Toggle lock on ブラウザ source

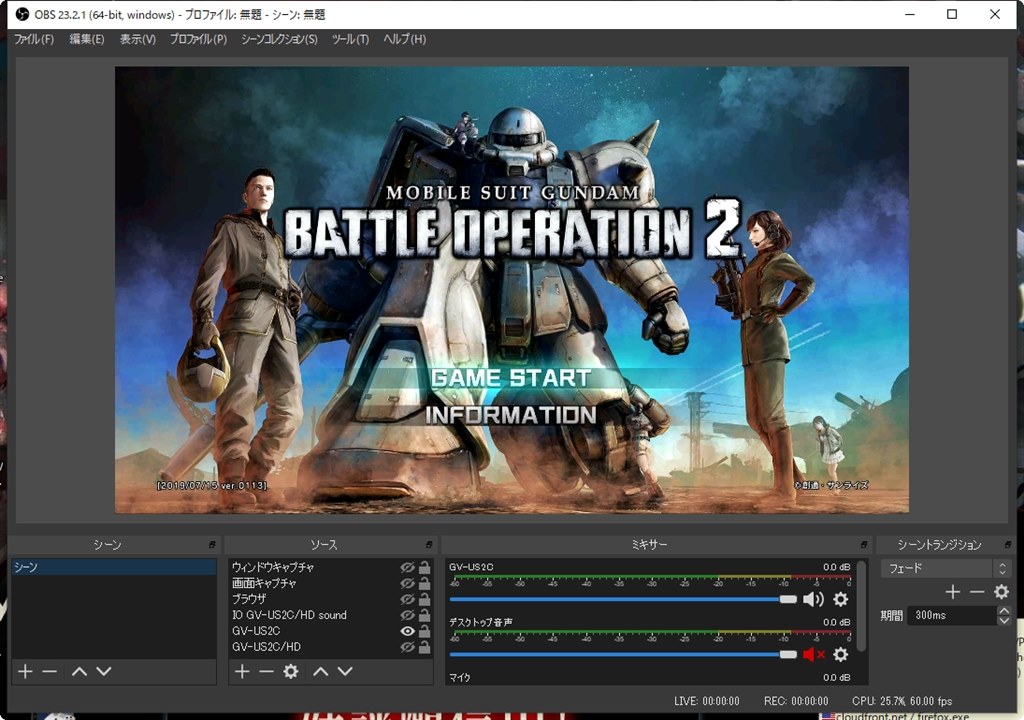click(x=424, y=598)
